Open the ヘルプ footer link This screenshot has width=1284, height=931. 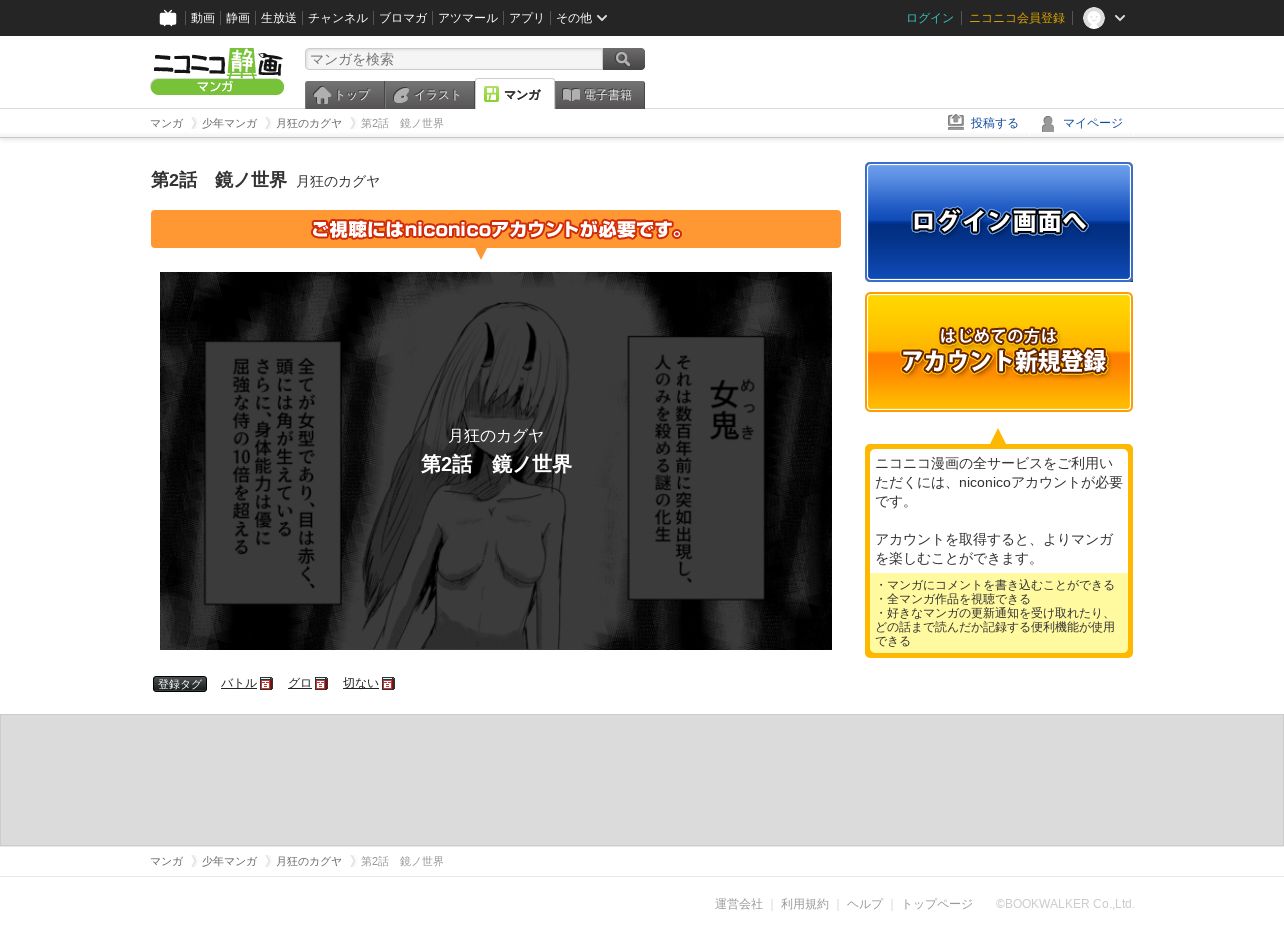click(865, 904)
